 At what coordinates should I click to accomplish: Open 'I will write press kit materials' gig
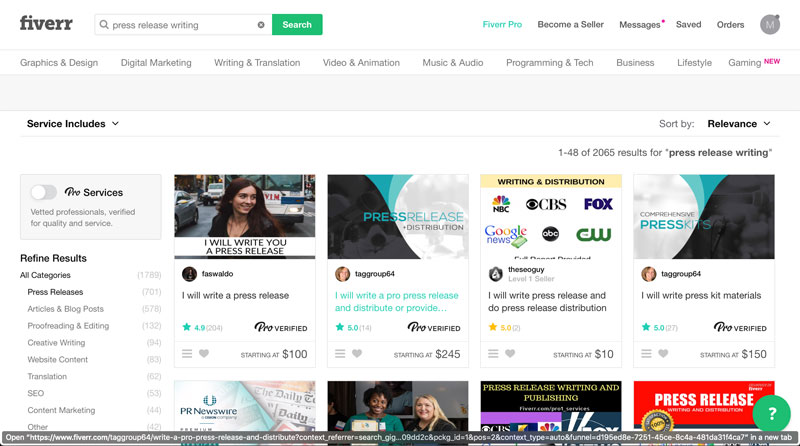(x=701, y=295)
